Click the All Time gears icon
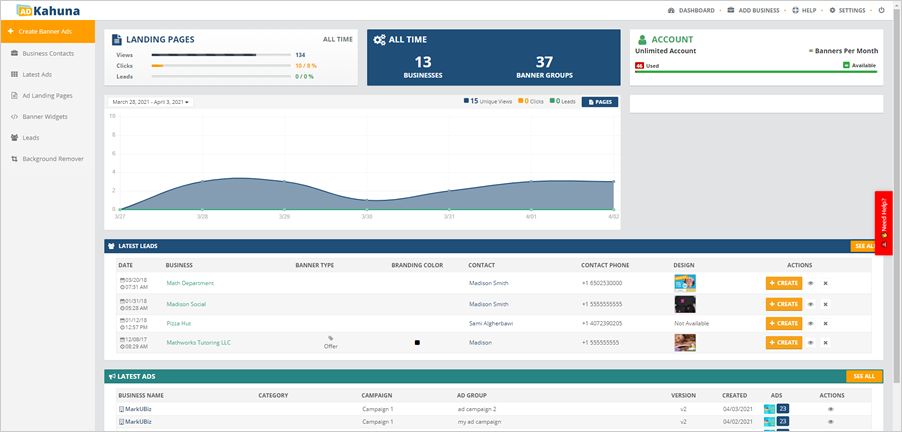This screenshot has height=432, width=902. (x=380, y=40)
